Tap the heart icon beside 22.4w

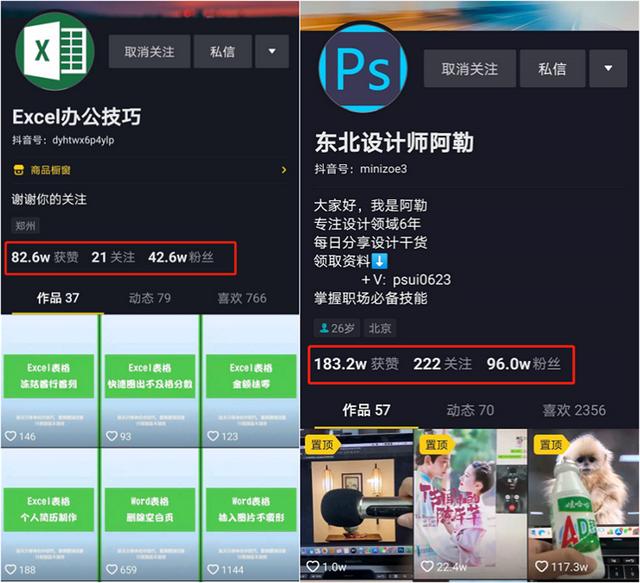coord(427,566)
